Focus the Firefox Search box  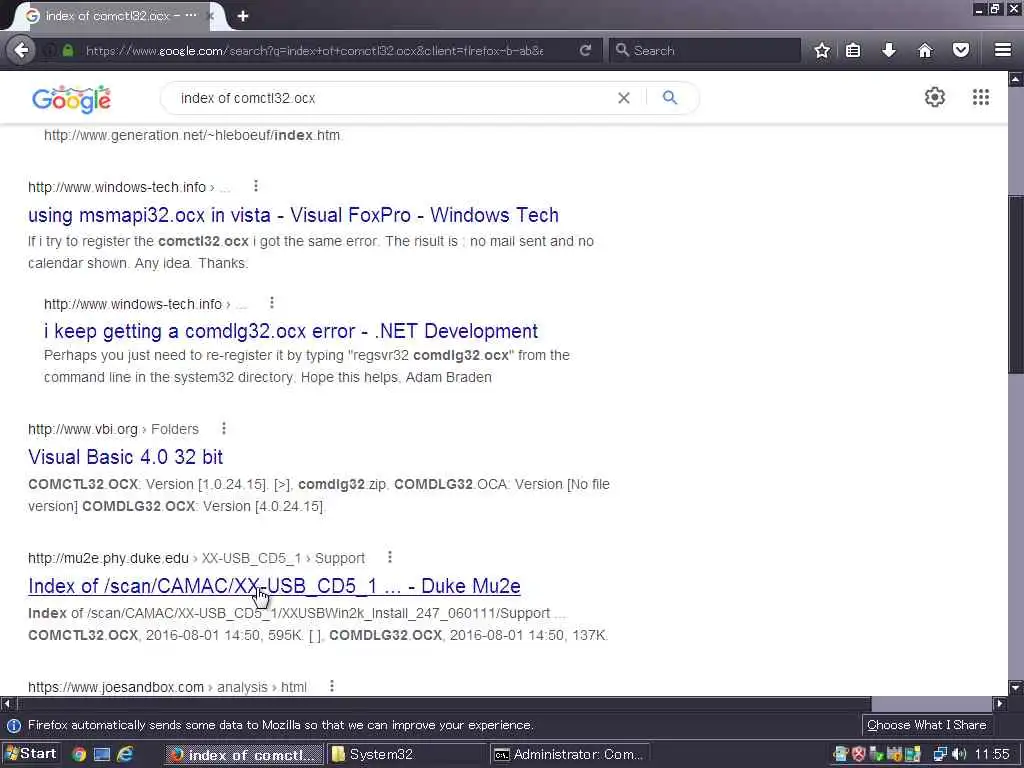[705, 50]
